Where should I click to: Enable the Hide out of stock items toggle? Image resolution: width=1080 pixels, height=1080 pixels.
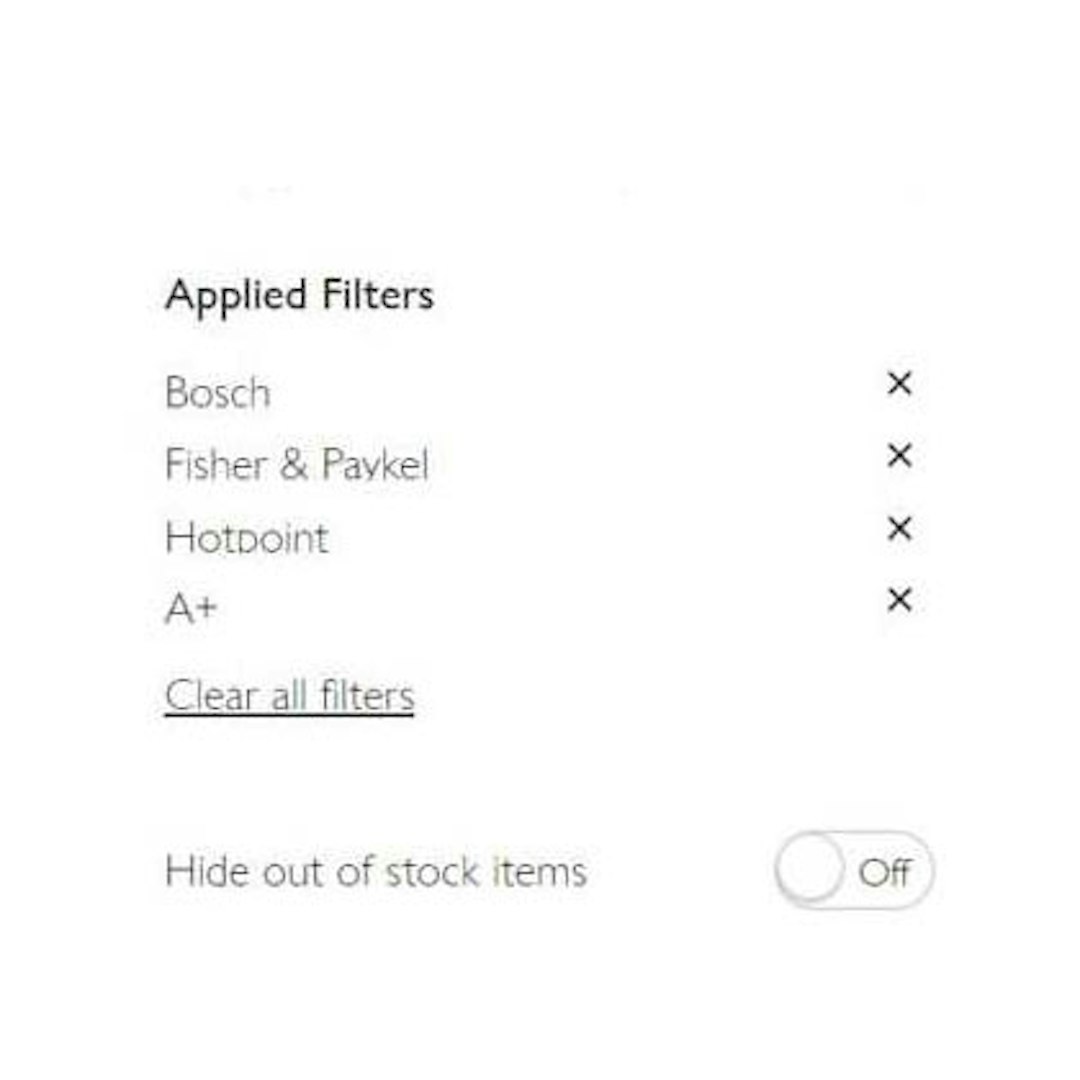click(x=855, y=871)
